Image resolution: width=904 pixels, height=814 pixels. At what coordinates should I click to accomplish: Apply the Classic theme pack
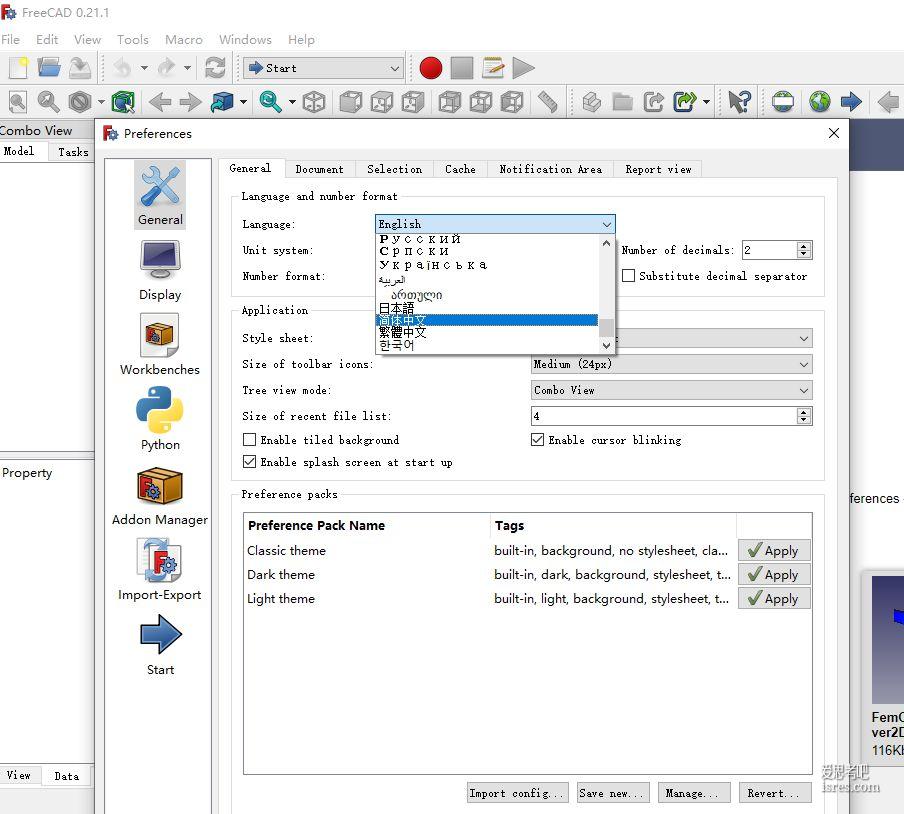coord(774,551)
